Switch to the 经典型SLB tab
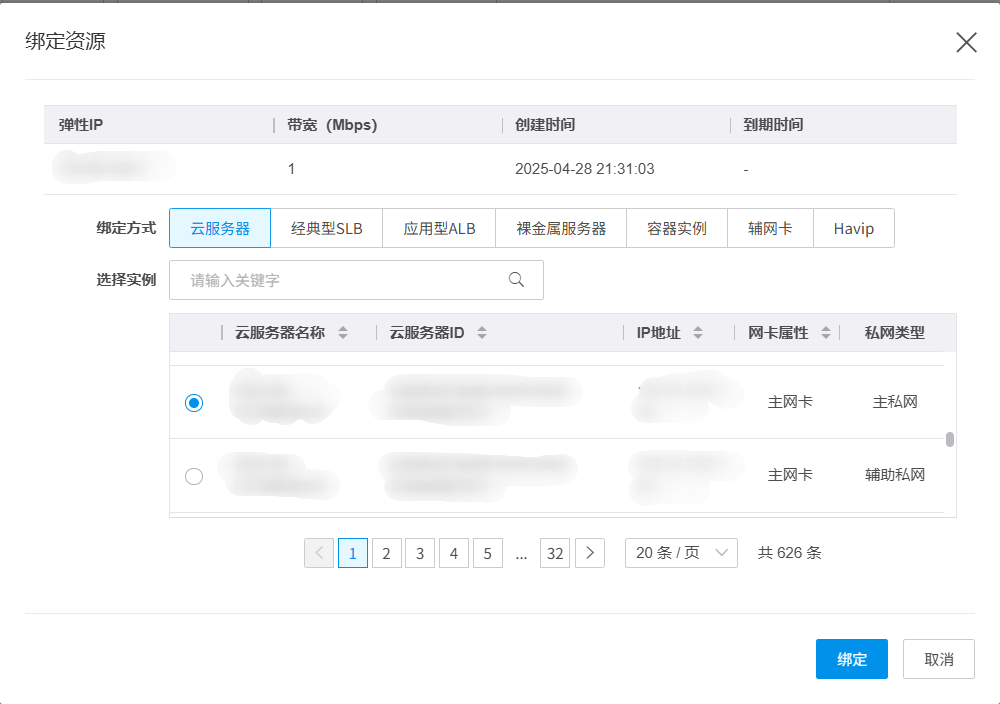Screen dimensions: 1000x704 [327, 228]
